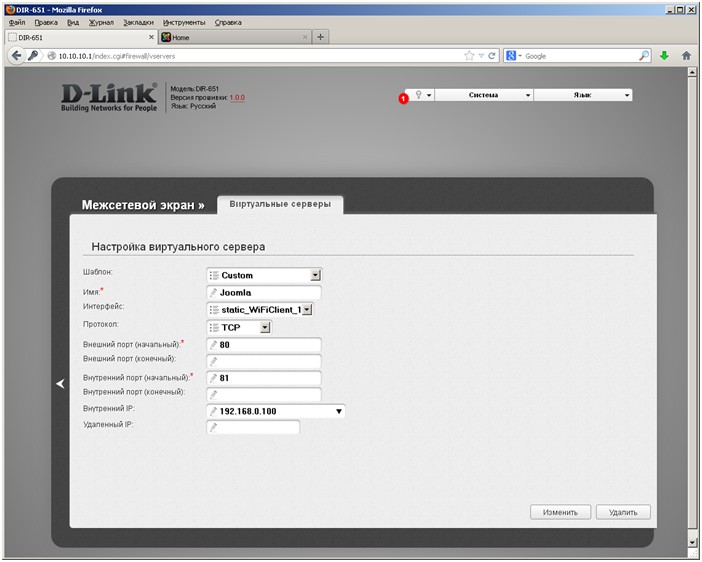Screen dimensions: 702x562
Task: Expand the Система dropdown menu
Action: (x=484, y=95)
